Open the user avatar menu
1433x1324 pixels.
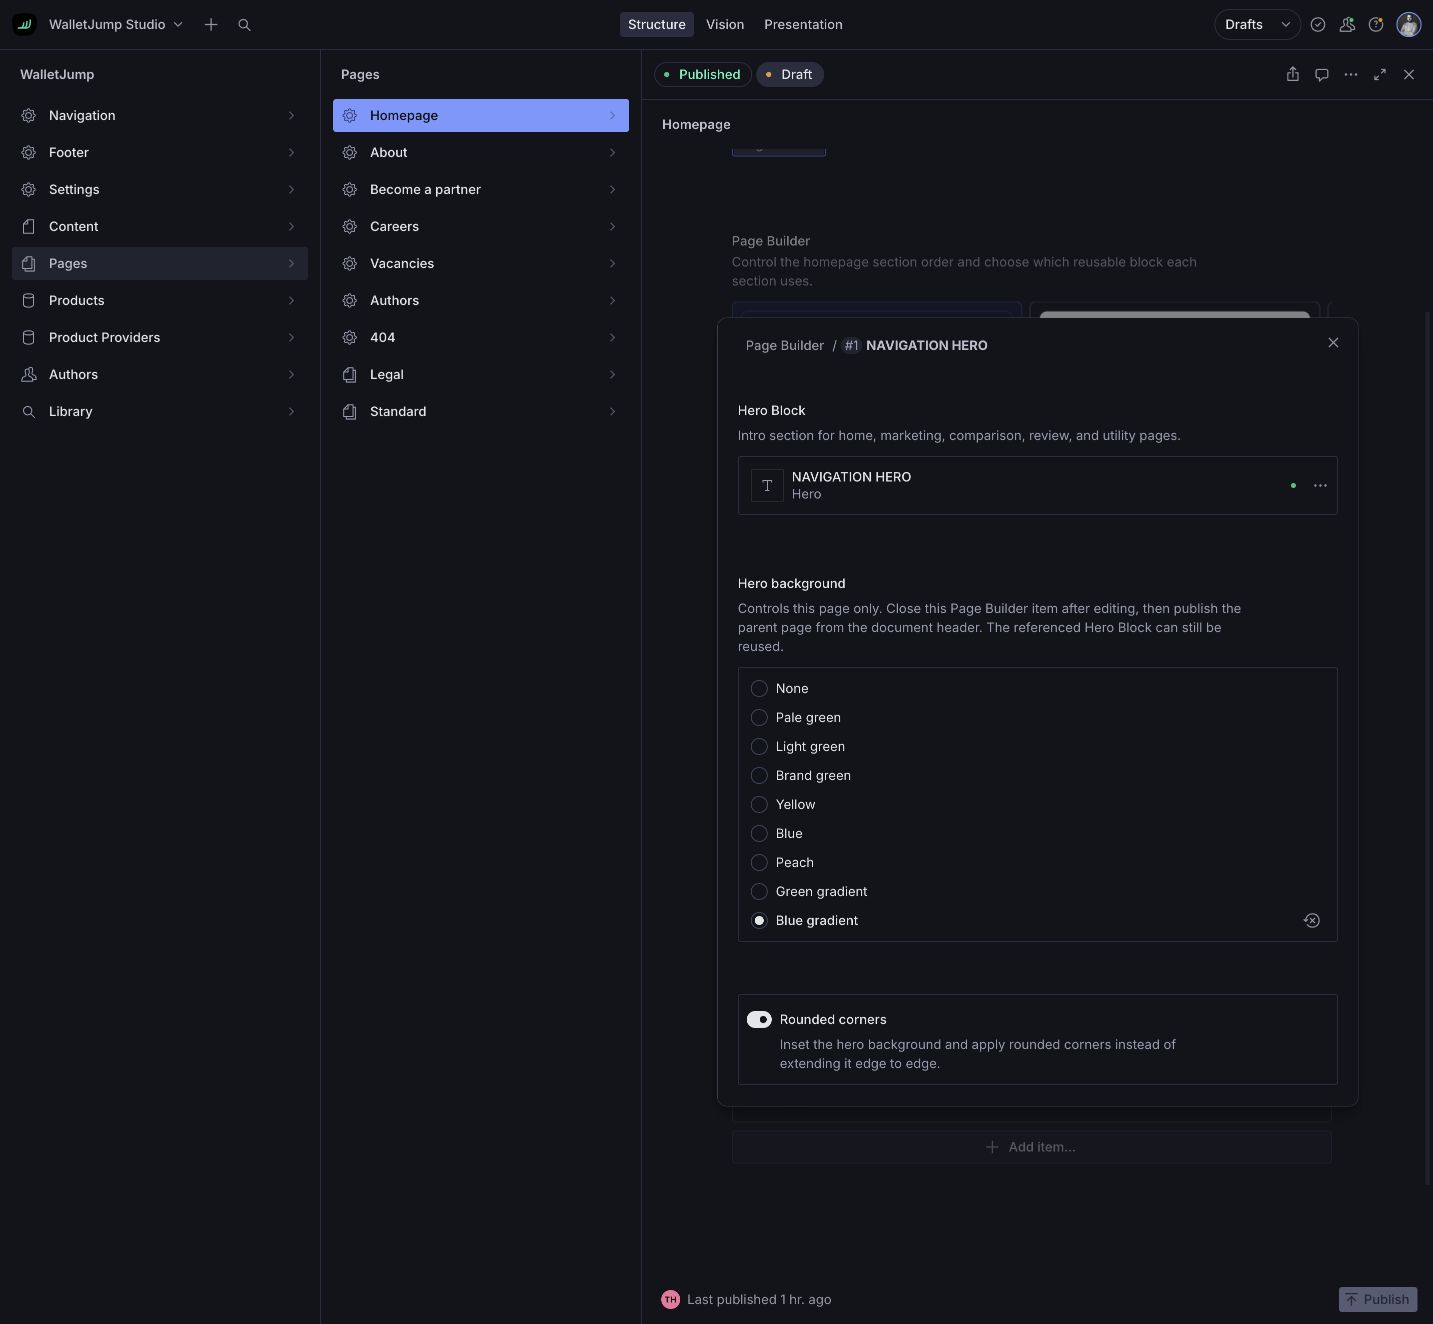pos(1409,24)
